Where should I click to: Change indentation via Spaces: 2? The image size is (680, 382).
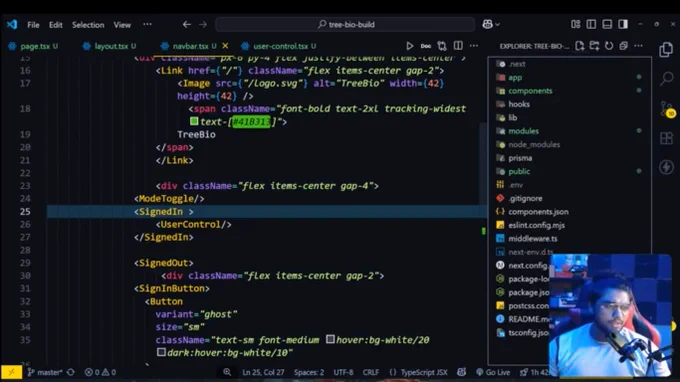(309, 372)
